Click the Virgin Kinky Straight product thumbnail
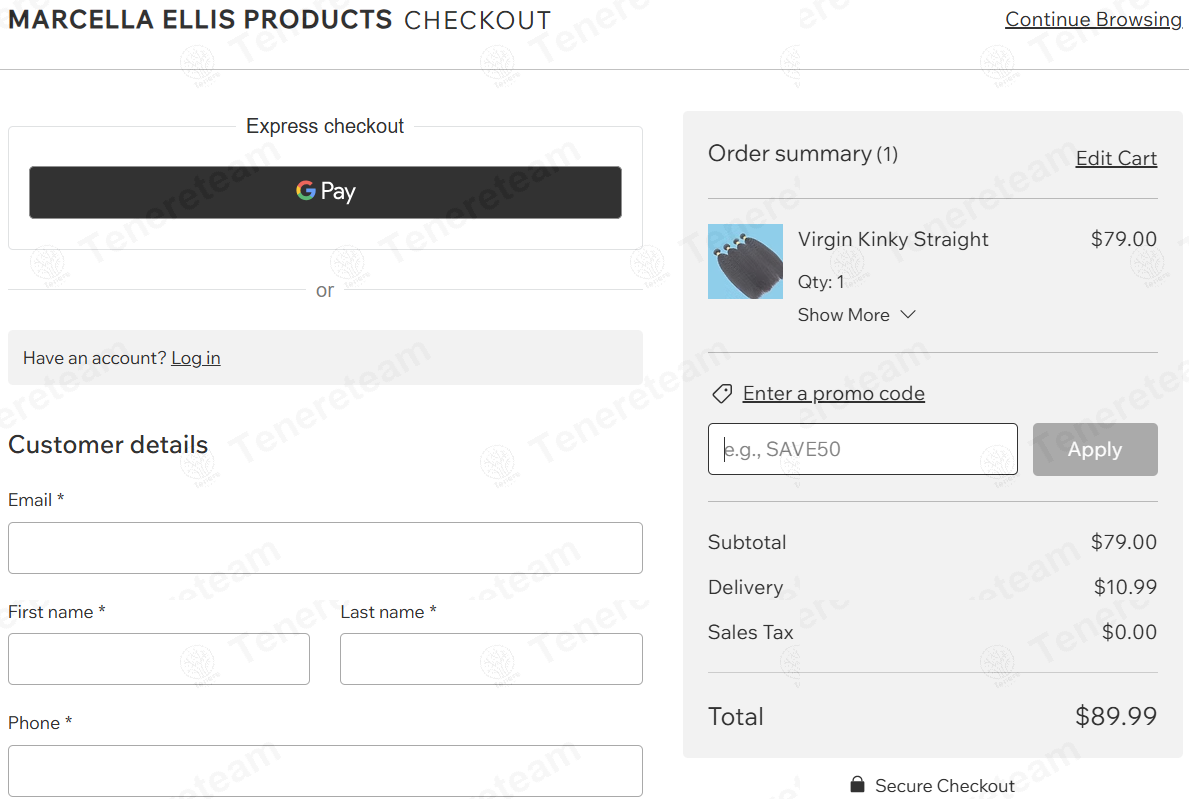The image size is (1189, 799). (745, 262)
